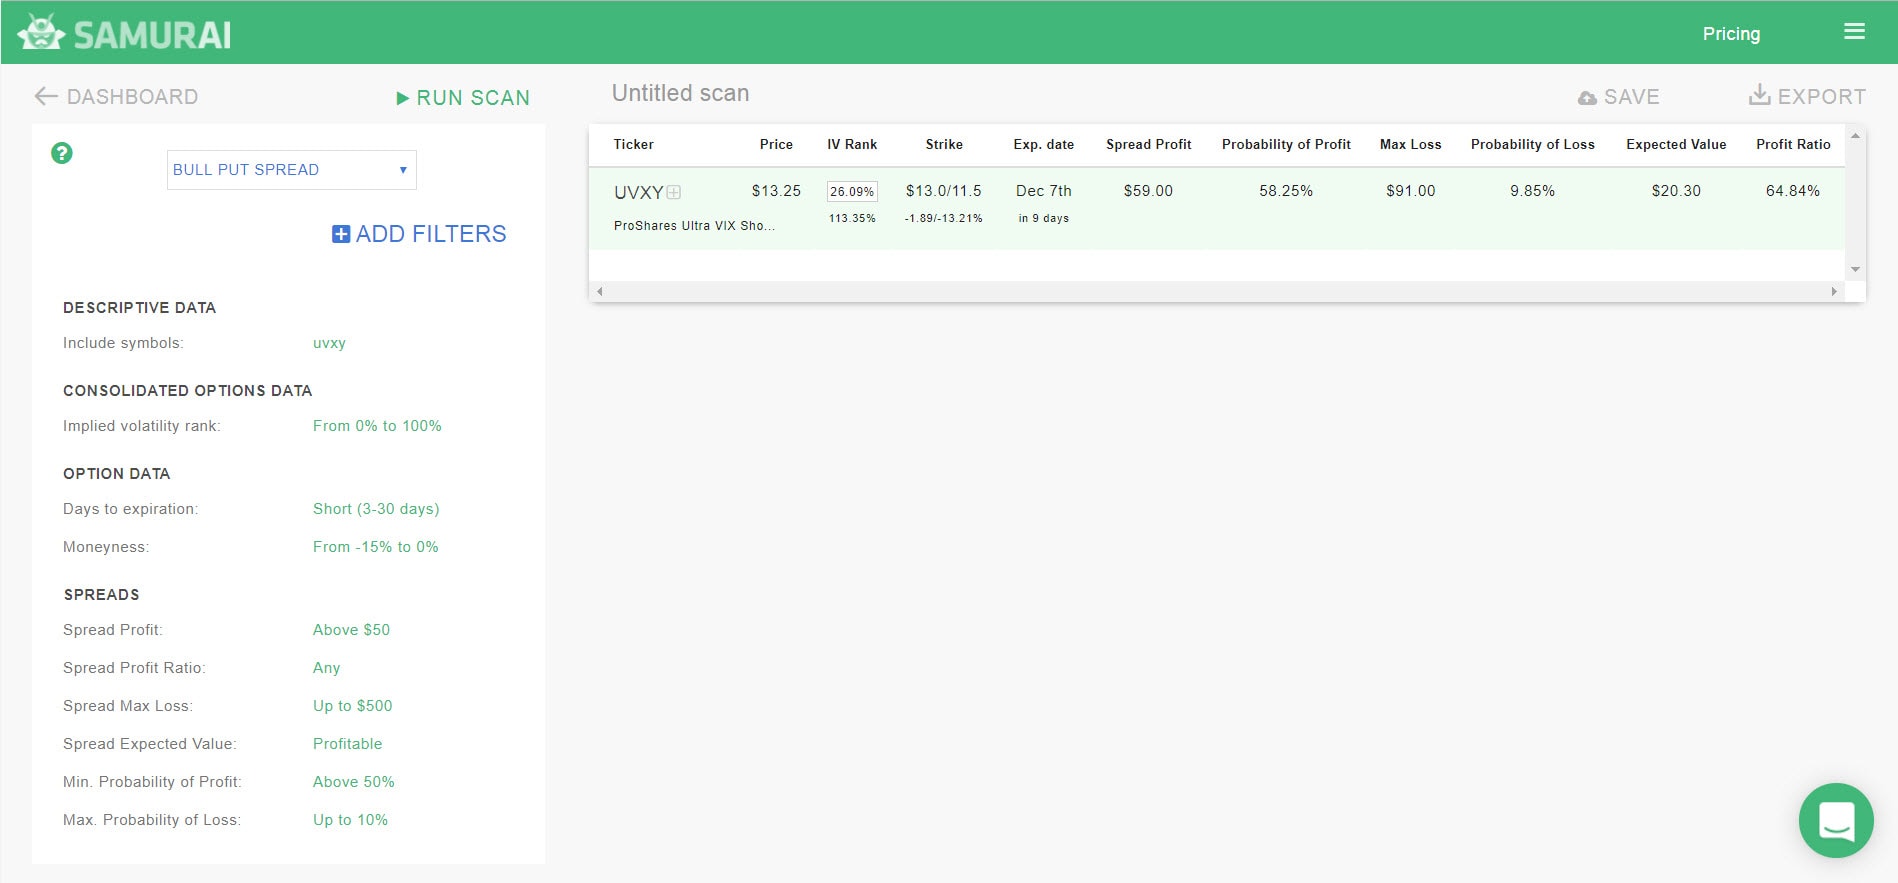Open the Pricing page
This screenshot has width=1898, height=883.
(1731, 33)
